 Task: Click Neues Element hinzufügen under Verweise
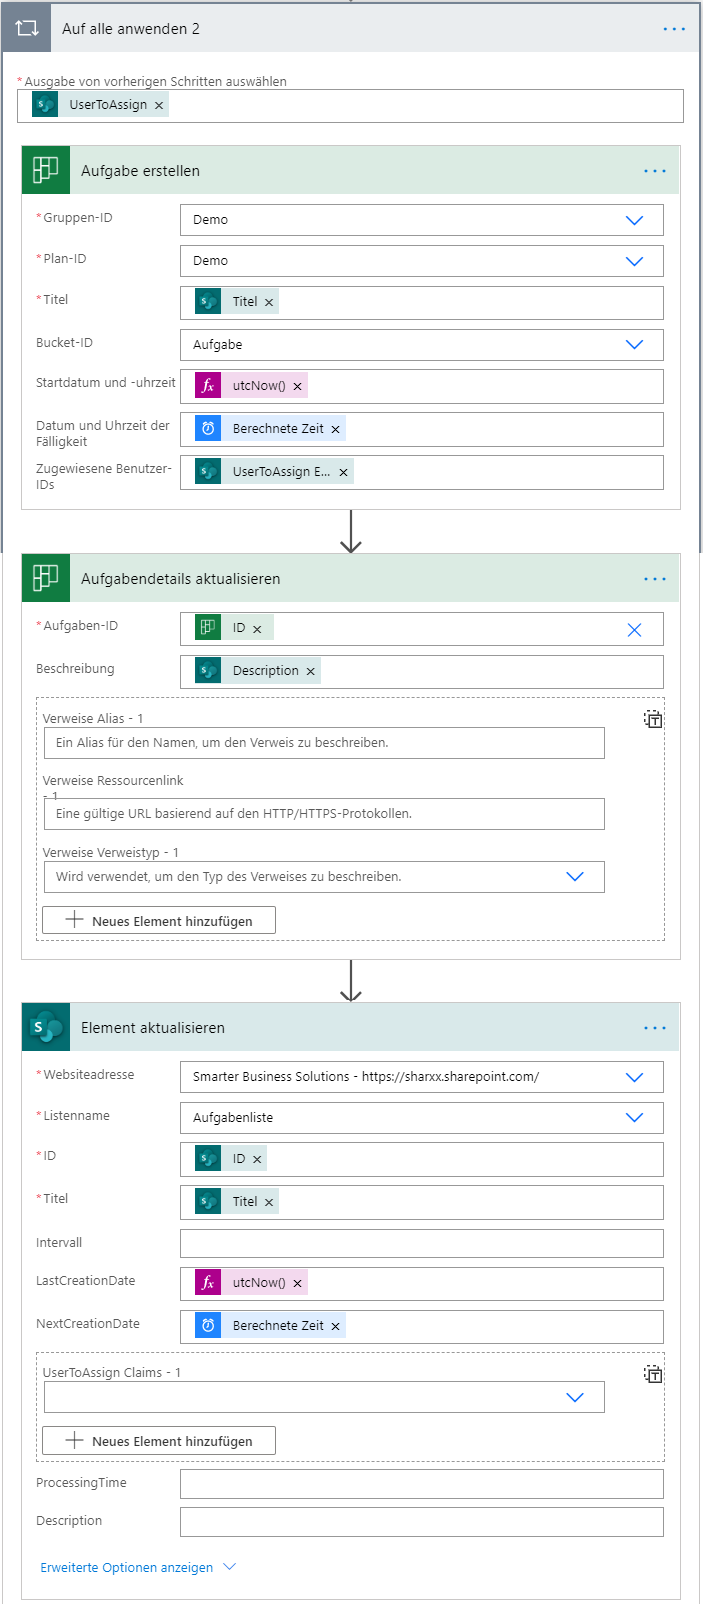click(158, 919)
